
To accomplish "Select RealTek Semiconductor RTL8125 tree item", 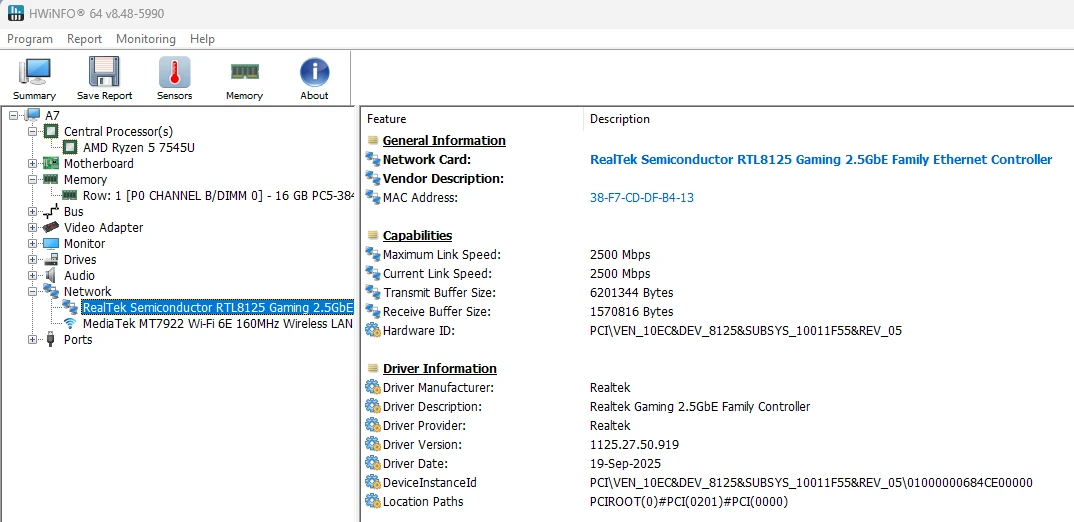I will coord(218,307).
